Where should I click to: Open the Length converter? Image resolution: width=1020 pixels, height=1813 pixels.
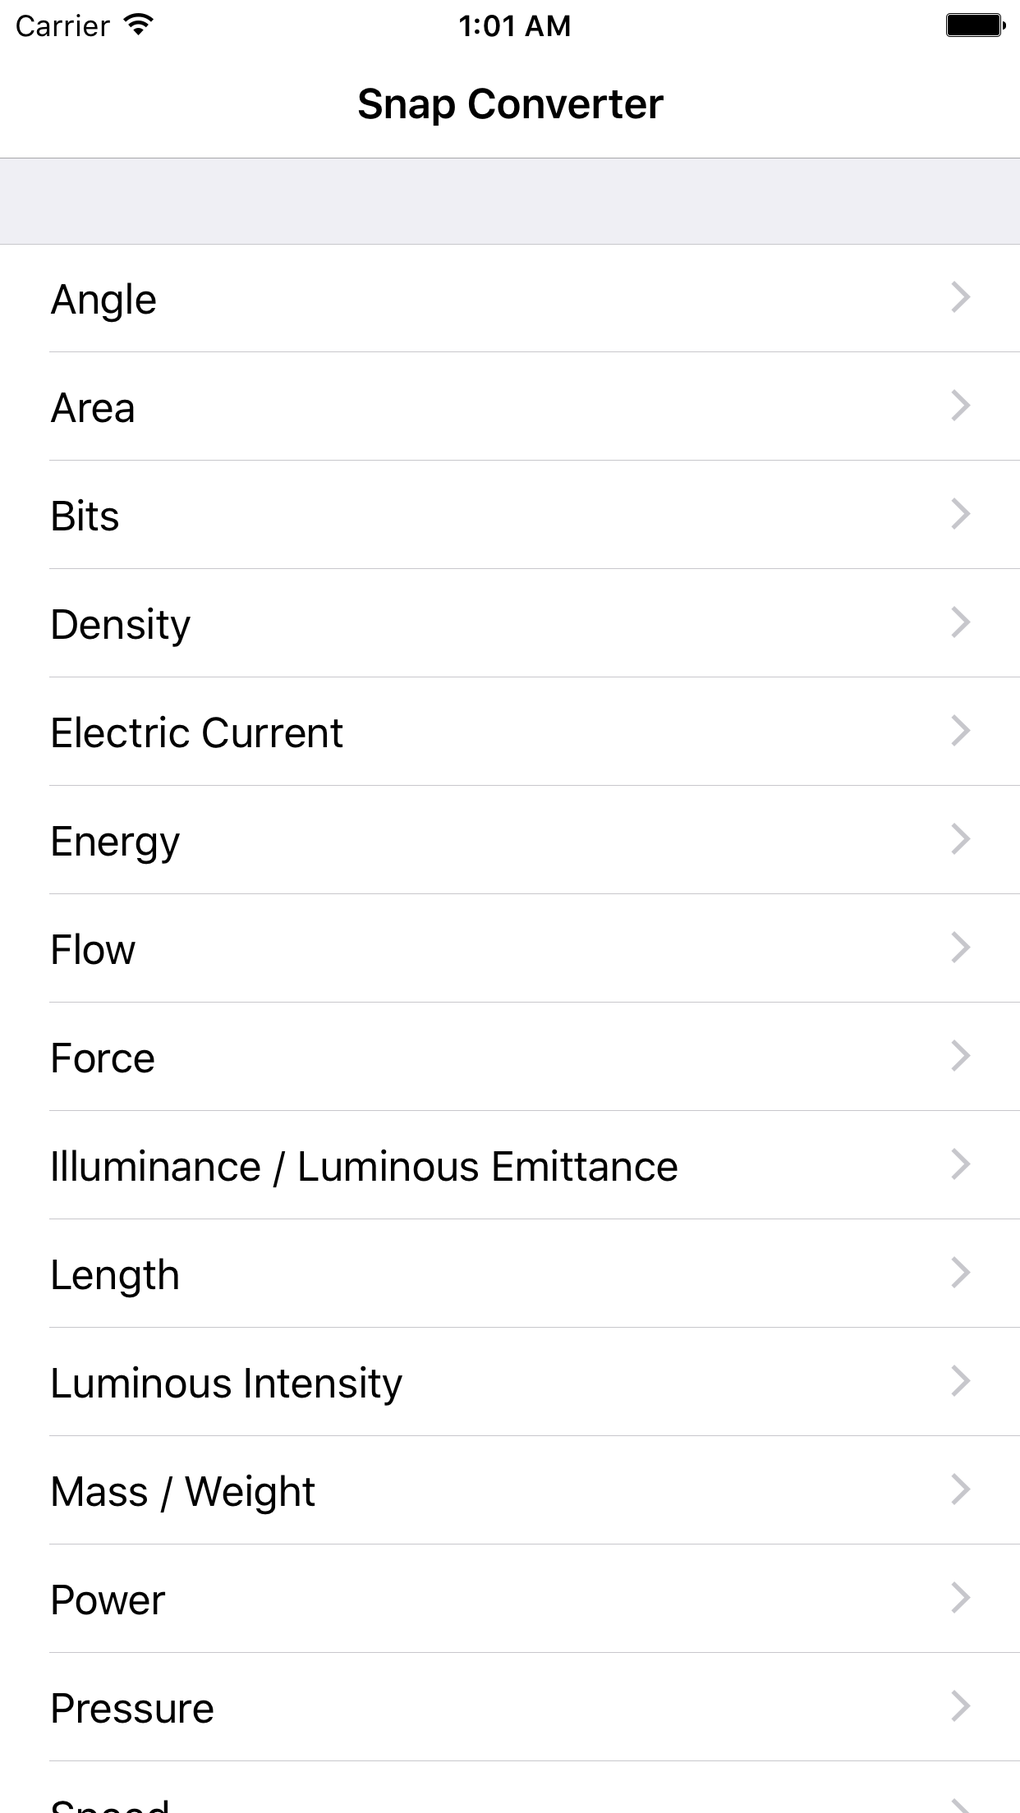click(115, 1275)
